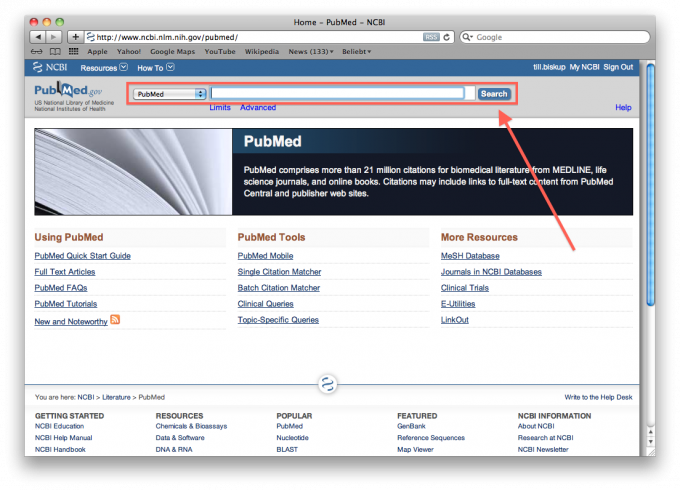Open the Wikipedia bookmark
This screenshot has height=490, width=680.
(262, 52)
